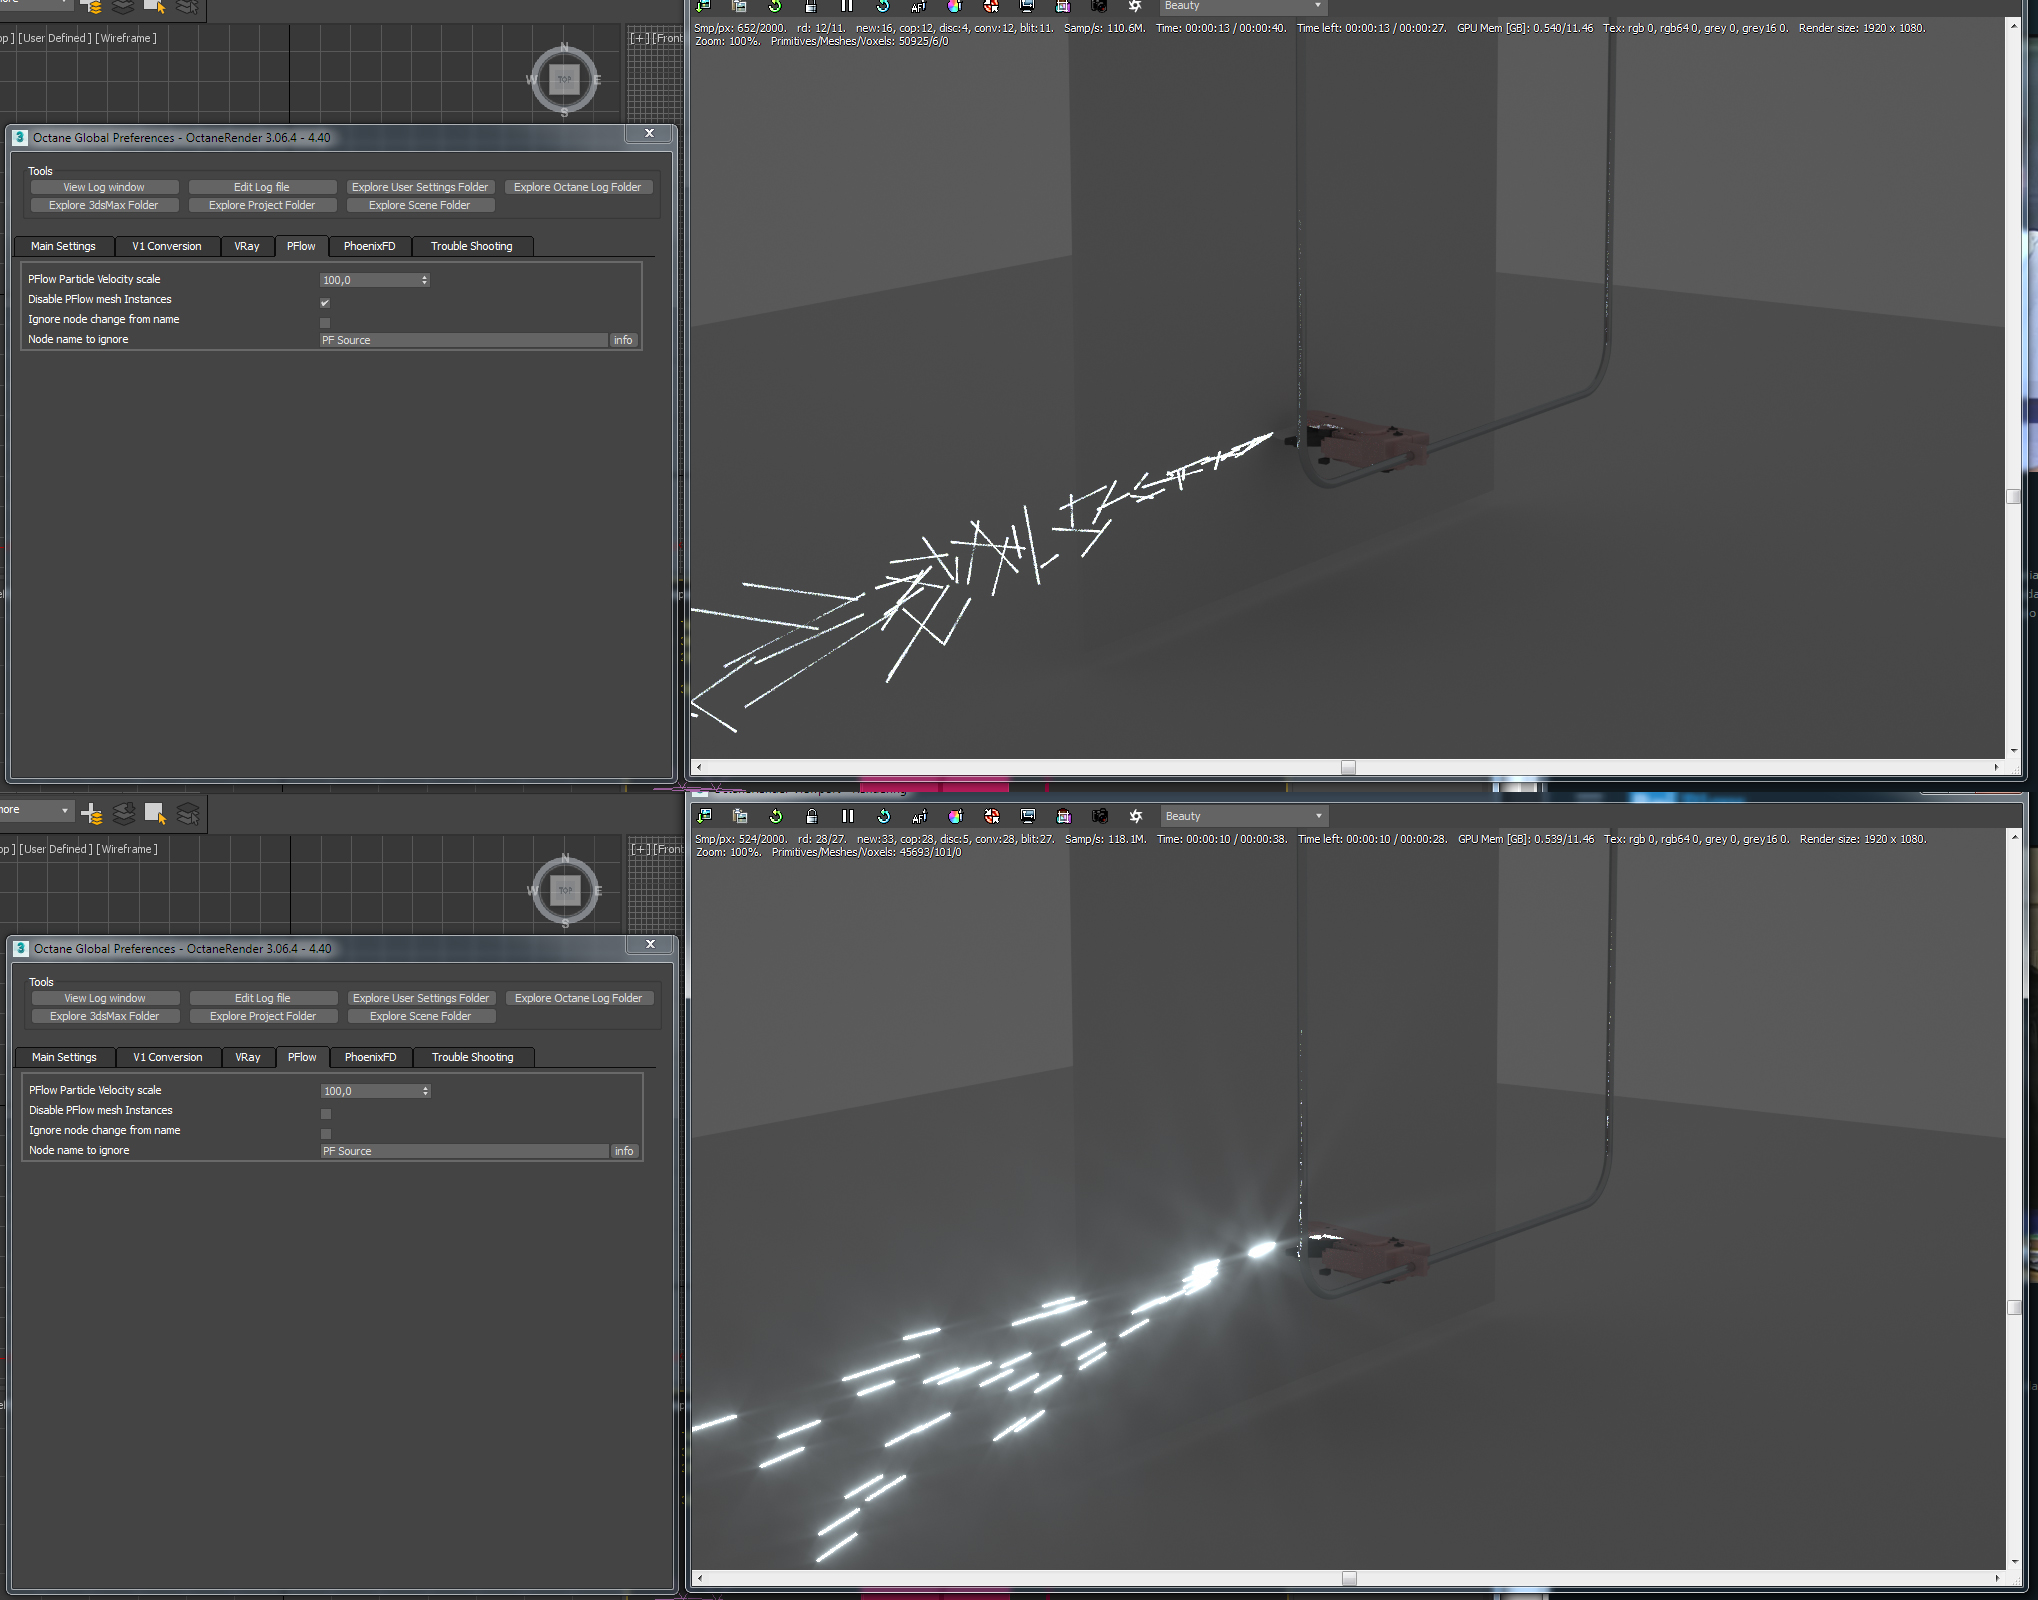The height and width of the screenshot is (1600, 2038).
Task: Click the lock viewport icon in lower render toolbar
Action: click(812, 816)
